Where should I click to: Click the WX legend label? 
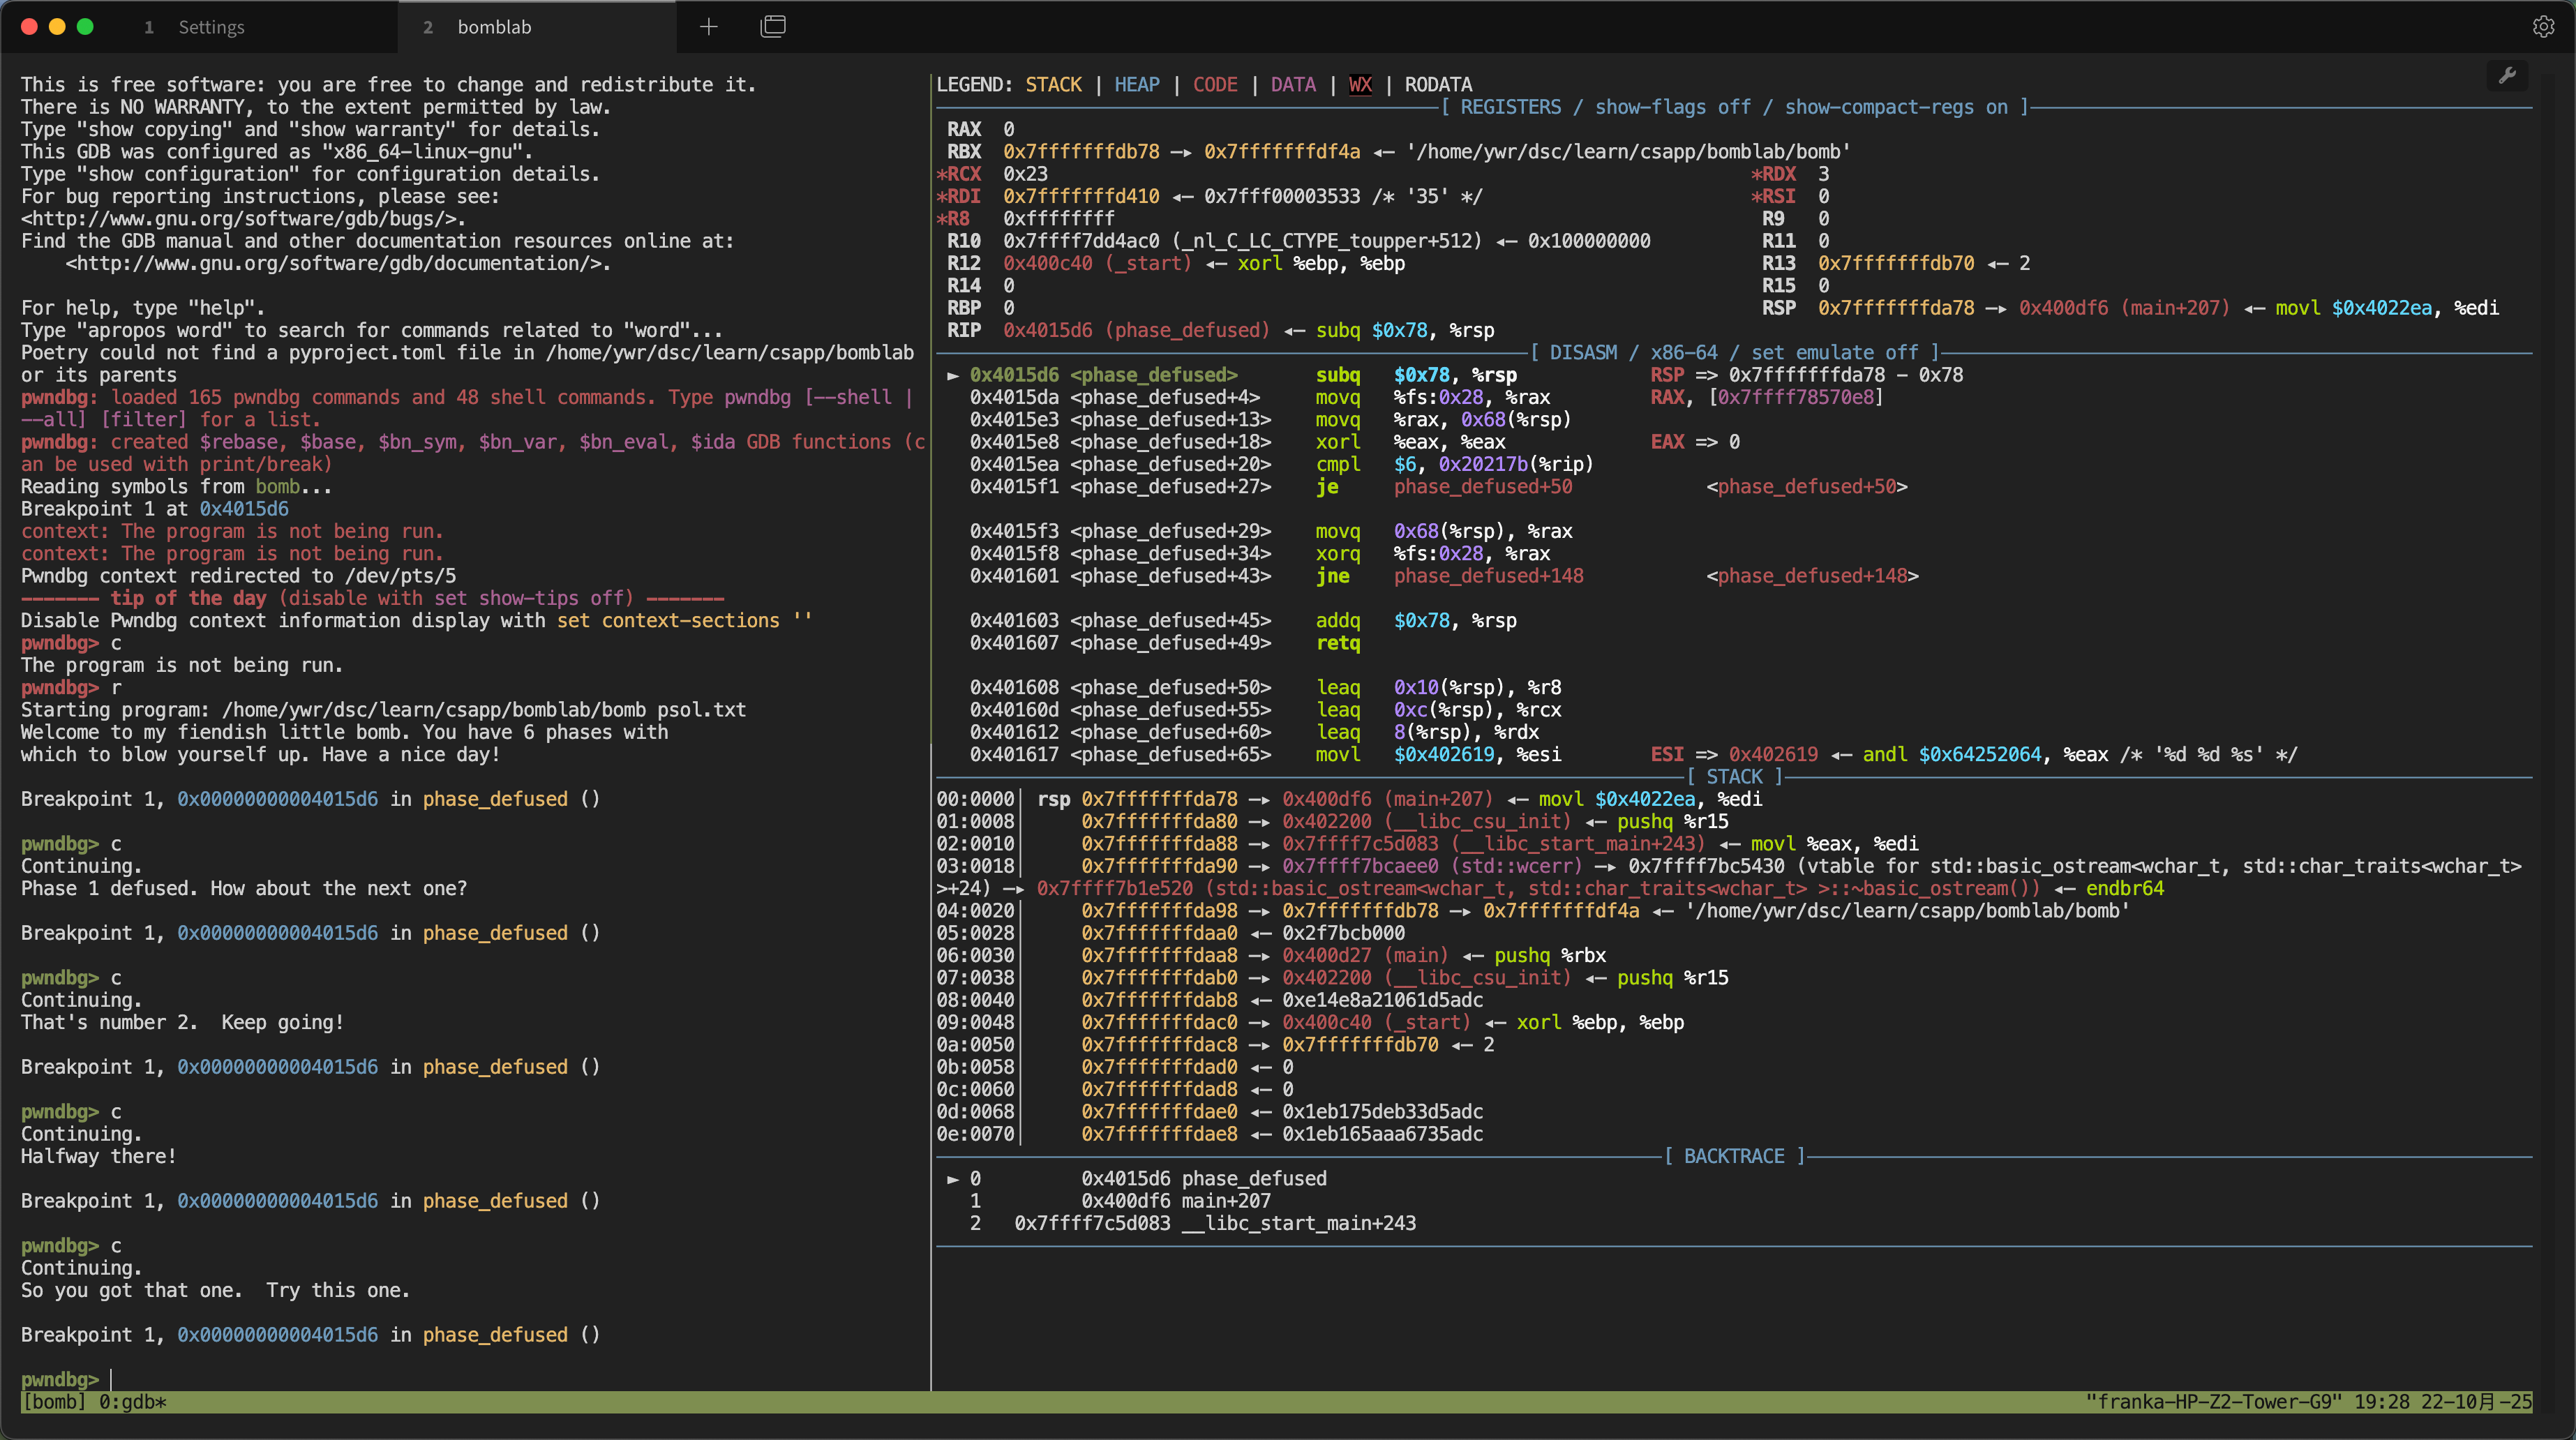pos(1360,85)
